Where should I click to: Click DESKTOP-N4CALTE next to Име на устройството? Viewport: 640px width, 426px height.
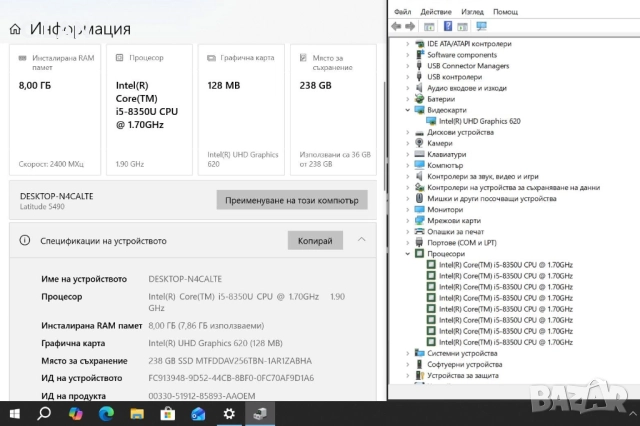(x=185, y=279)
